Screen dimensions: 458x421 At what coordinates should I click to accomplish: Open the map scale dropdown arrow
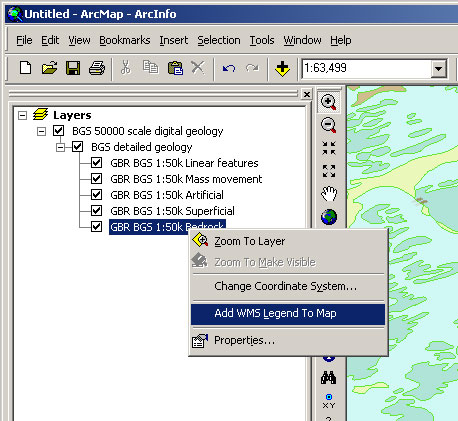pos(438,69)
